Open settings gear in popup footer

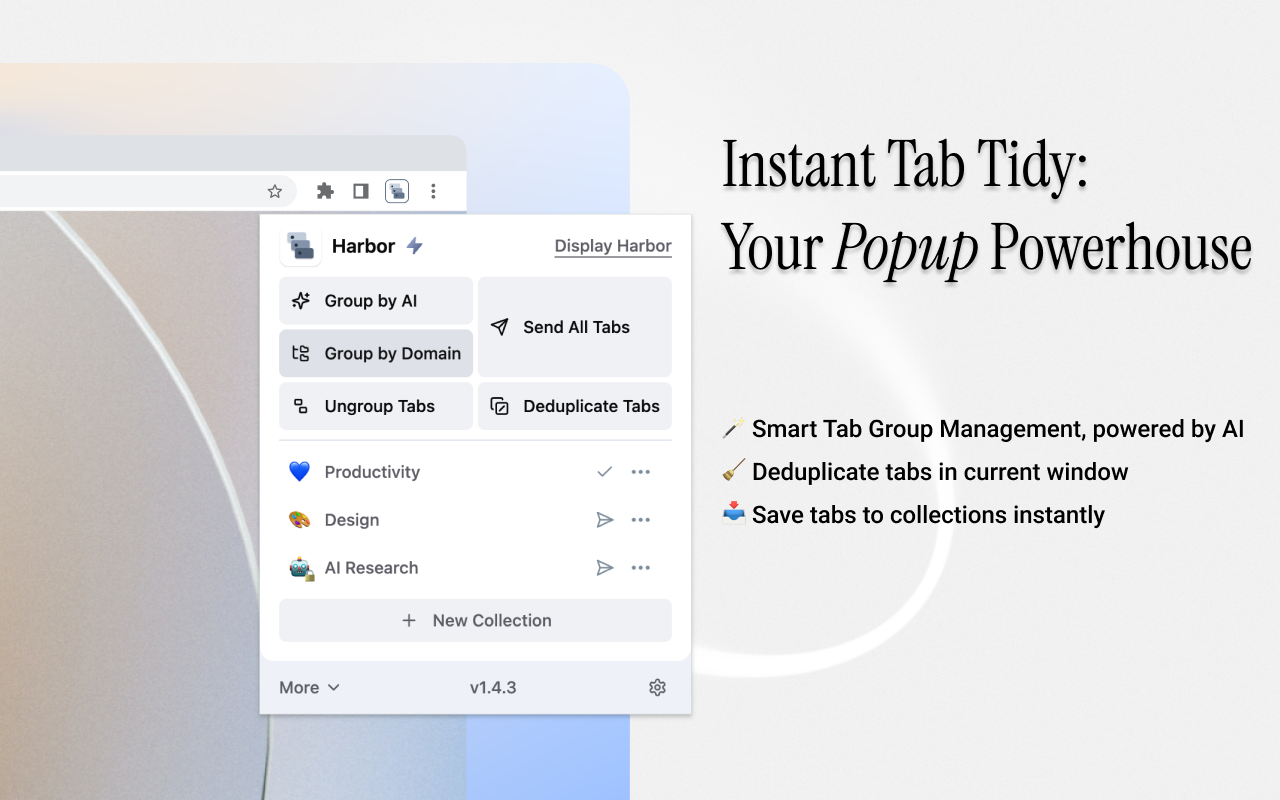click(657, 687)
